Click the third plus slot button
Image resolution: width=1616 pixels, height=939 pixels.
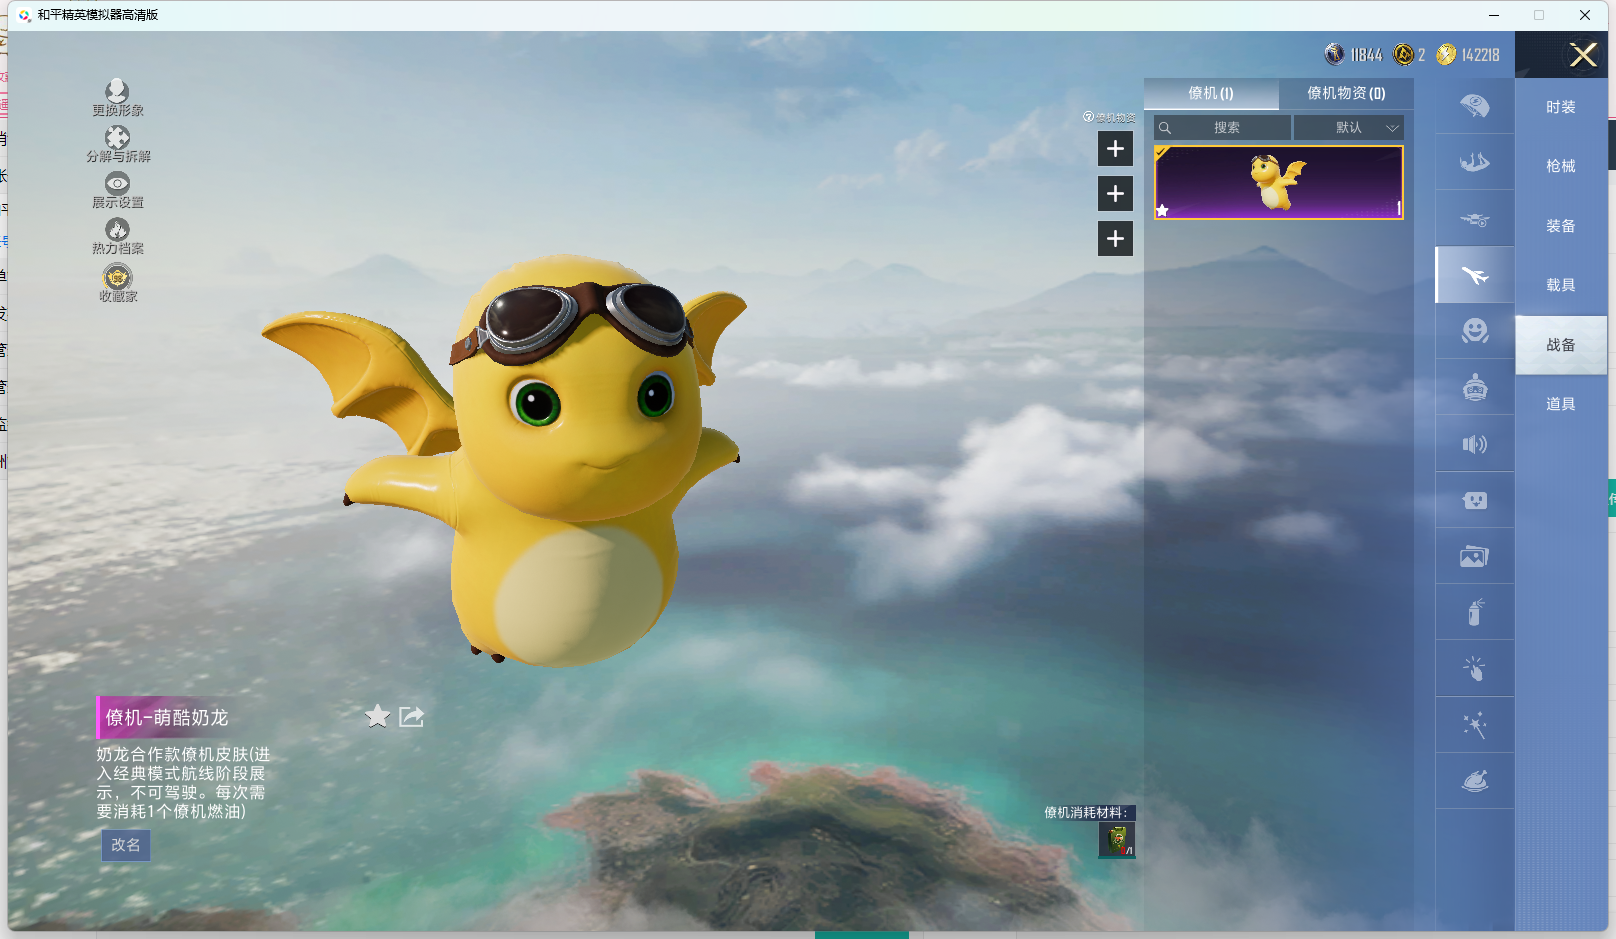tap(1115, 239)
